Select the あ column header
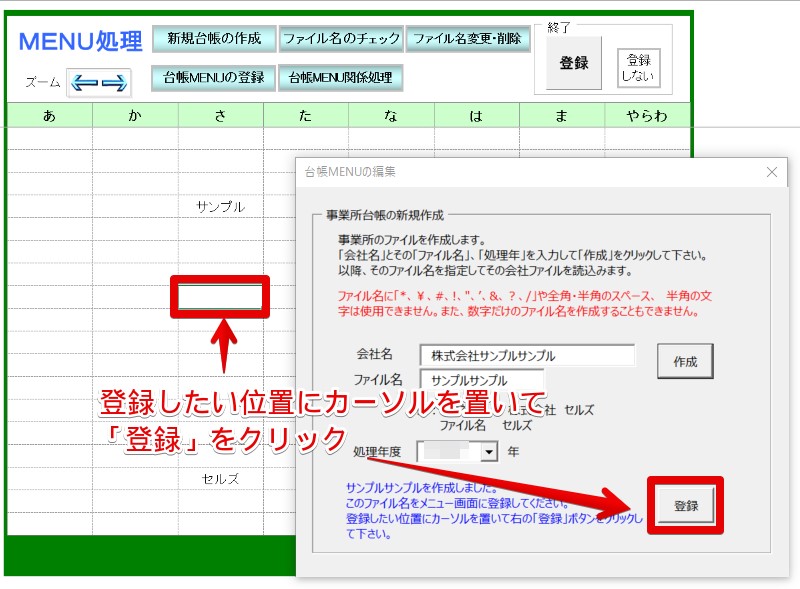 (49, 116)
